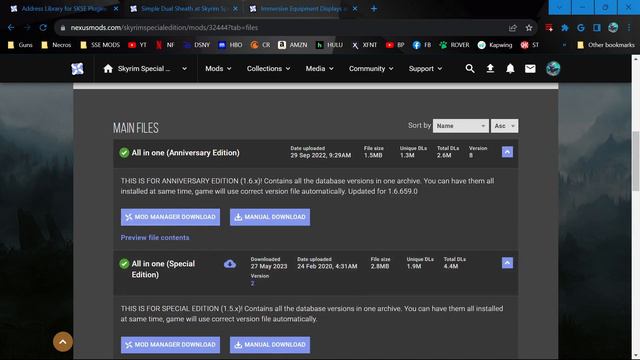The width and height of the screenshot is (640, 360).
Task: Open the messages envelope icon
Action: coord(530,69)
